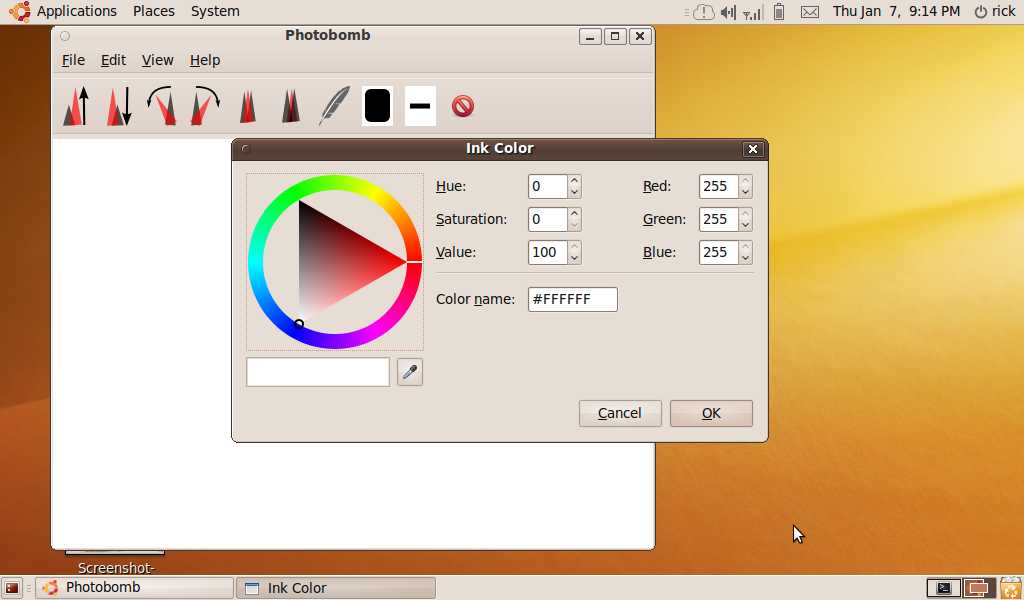This screenshot has width=1024, height=600.
Task: Click the red prohibition delete icon
Action: pyautogui.click(x=463, y=106)
